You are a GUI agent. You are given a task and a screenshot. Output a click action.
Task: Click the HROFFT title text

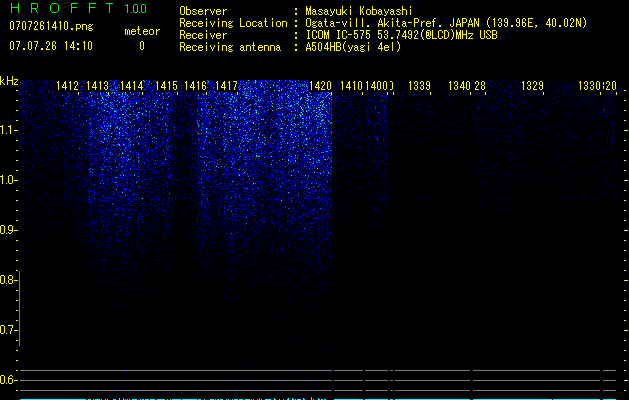pyautogui.click(x=62, y=8)
